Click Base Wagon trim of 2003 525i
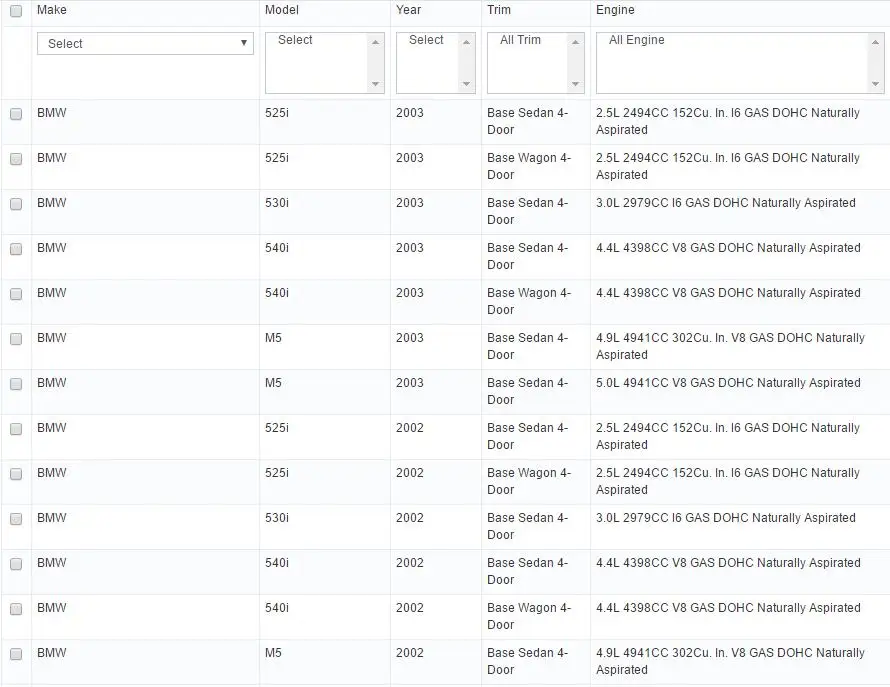The image size is (890, 687). click(x=529, y=166)
